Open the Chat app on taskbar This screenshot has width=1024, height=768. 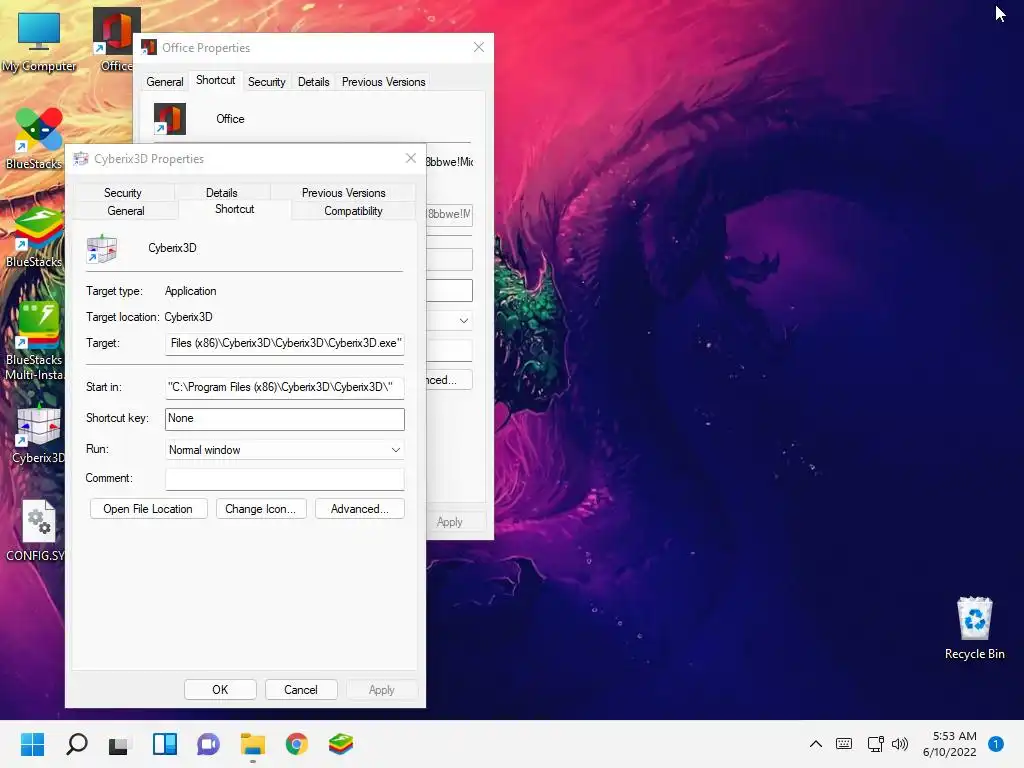(208, 744)
